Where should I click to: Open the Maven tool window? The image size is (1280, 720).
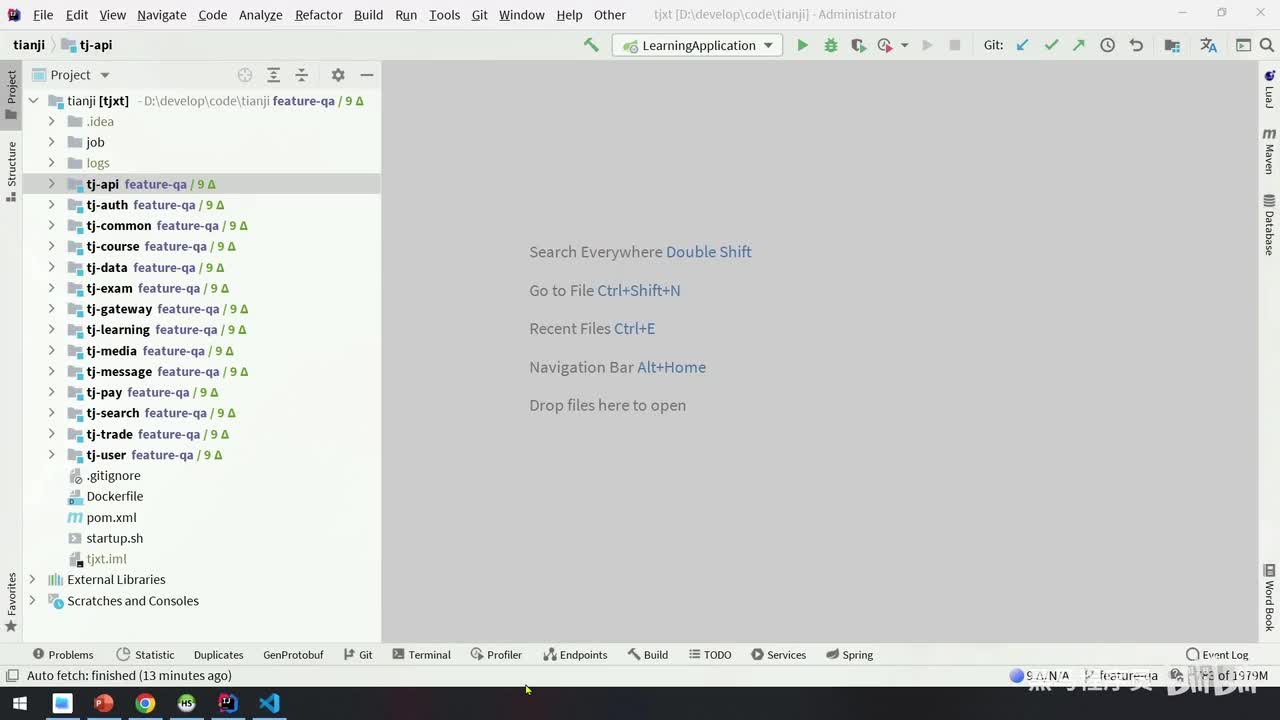pos(1269,151)
